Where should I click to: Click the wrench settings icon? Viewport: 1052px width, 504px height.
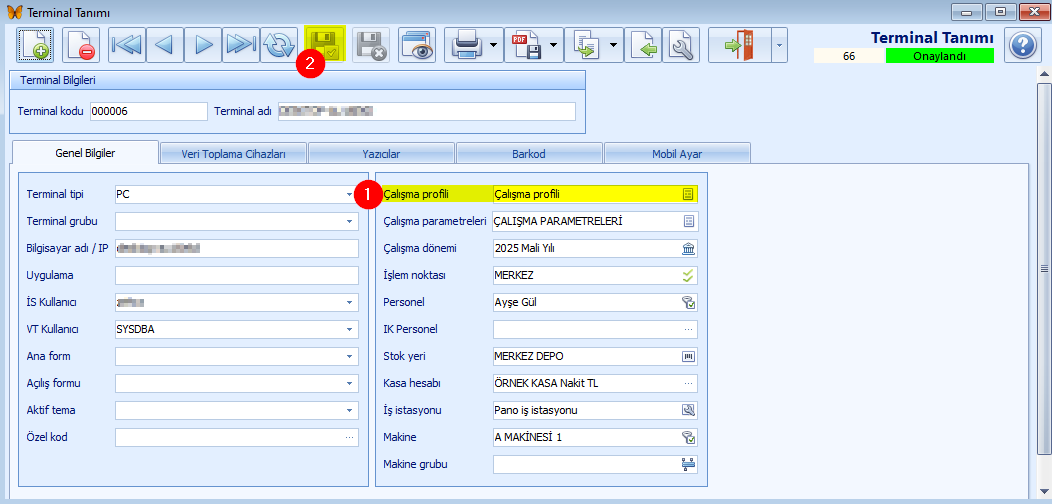[x=682, y=45]
